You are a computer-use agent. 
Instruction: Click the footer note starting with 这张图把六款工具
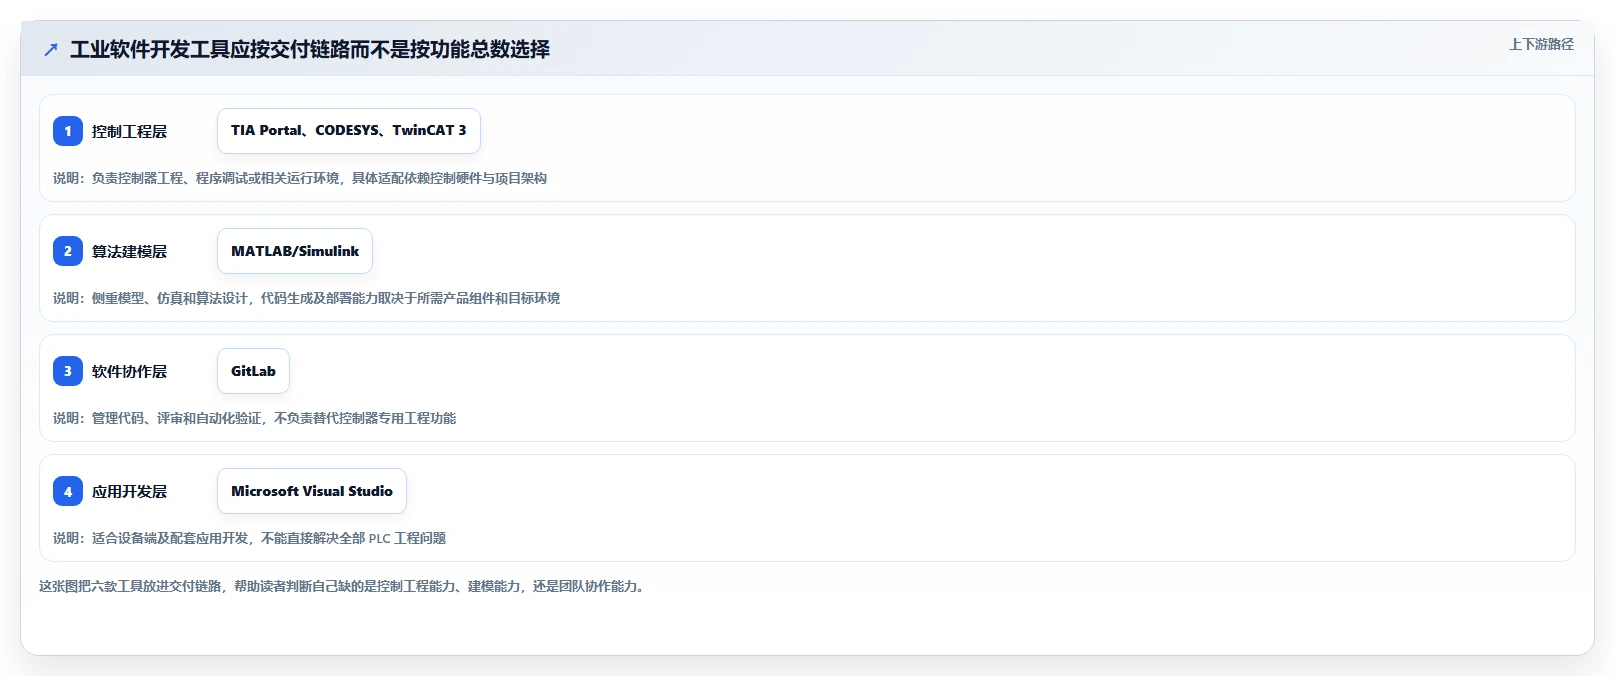pyautogui.click(x=344, y=586)
